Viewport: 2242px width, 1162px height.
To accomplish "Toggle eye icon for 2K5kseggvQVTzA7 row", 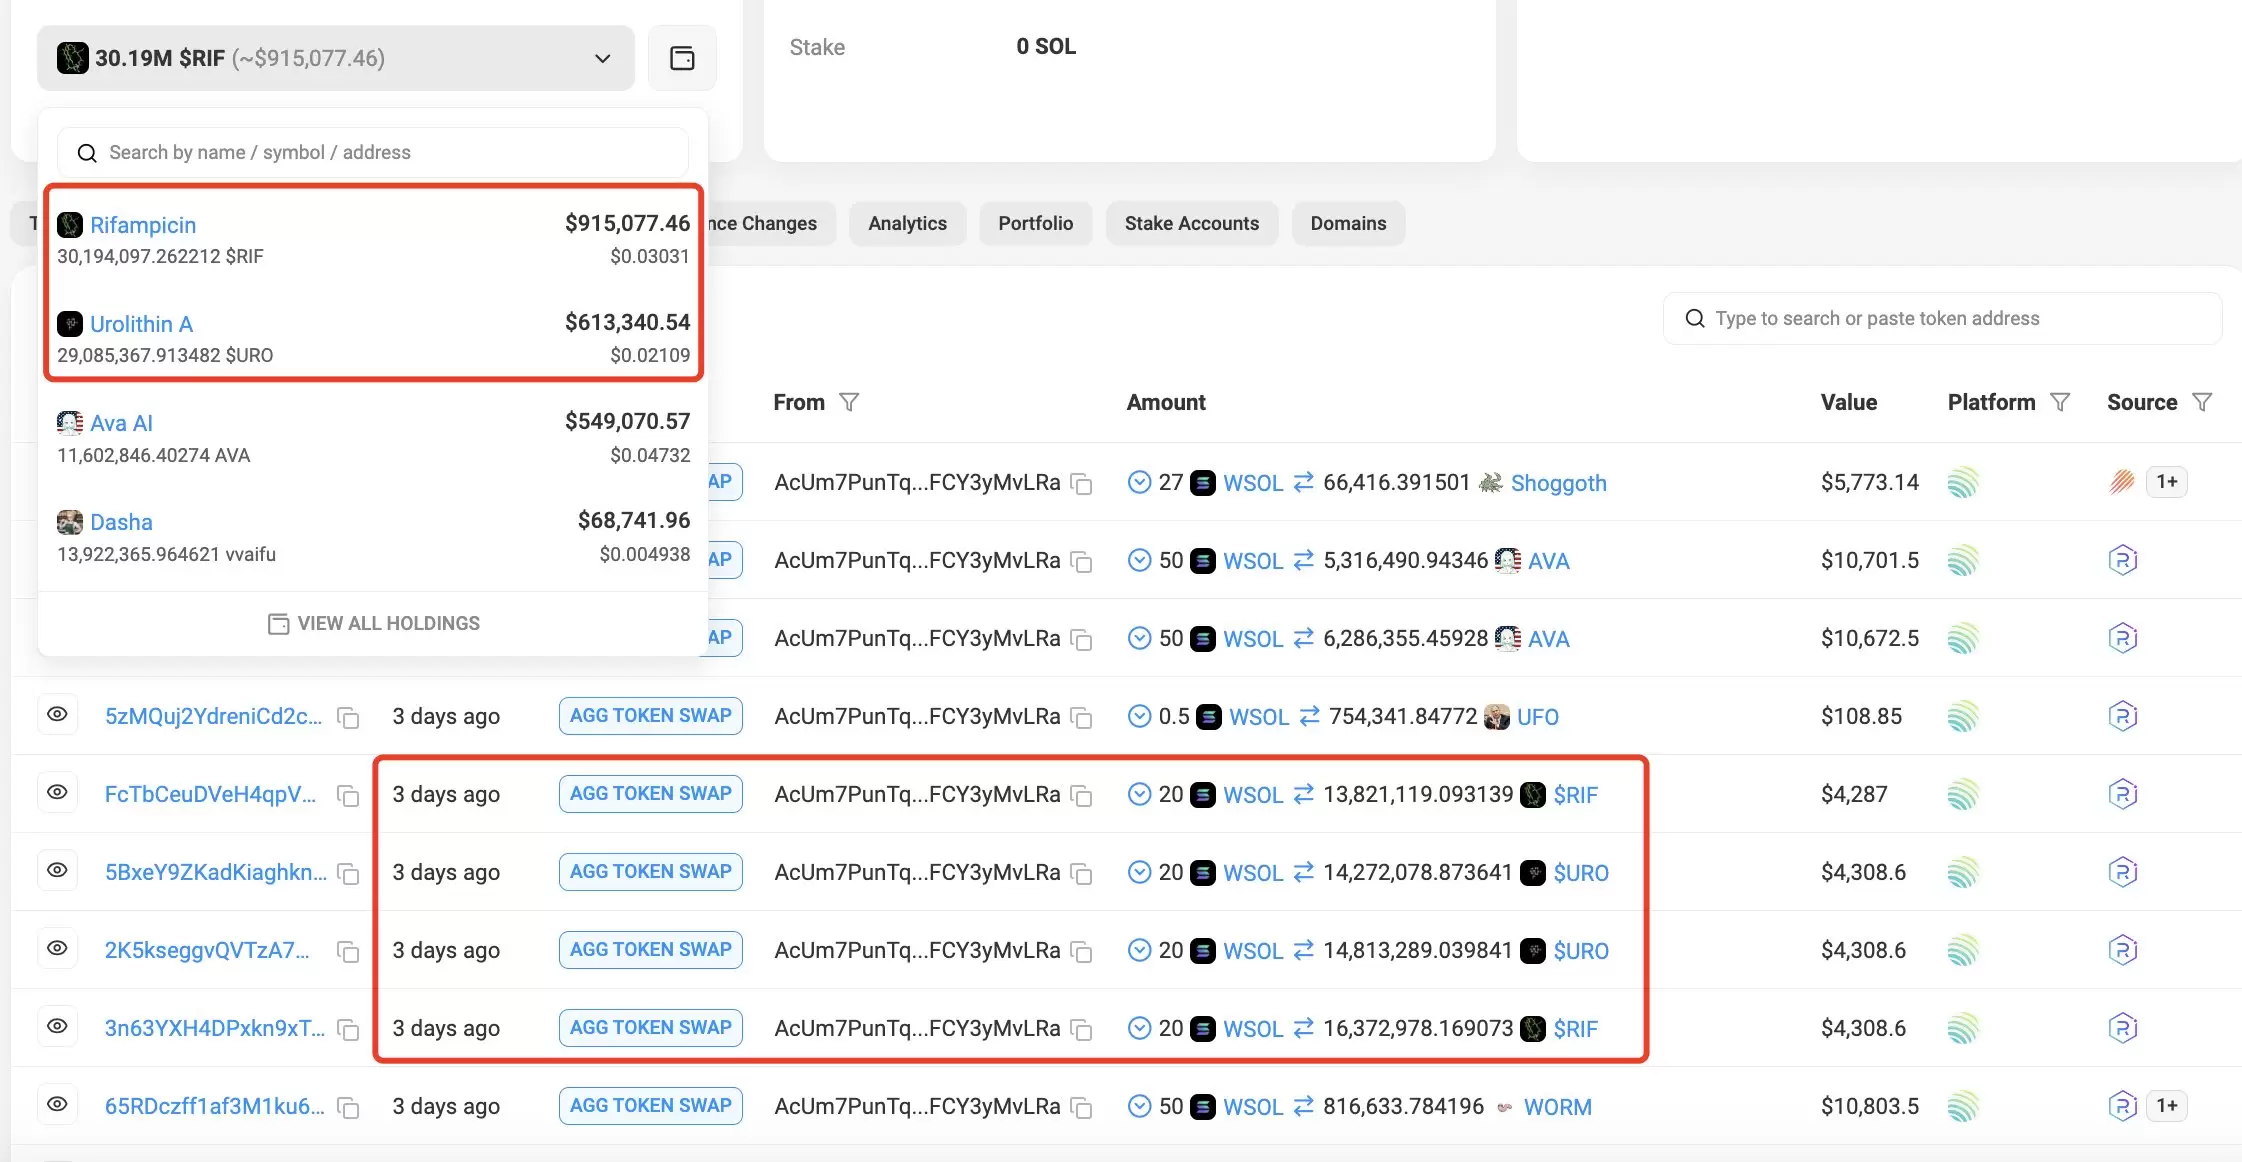I will 58,948.
